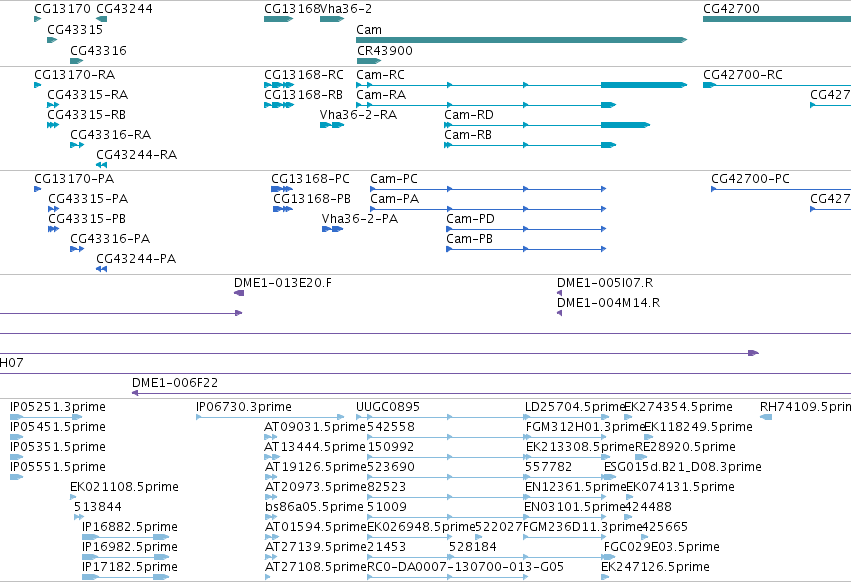Select transcript CG13168-RB
Viewport: 851px width, 582px height.
(x=303, y=94)
